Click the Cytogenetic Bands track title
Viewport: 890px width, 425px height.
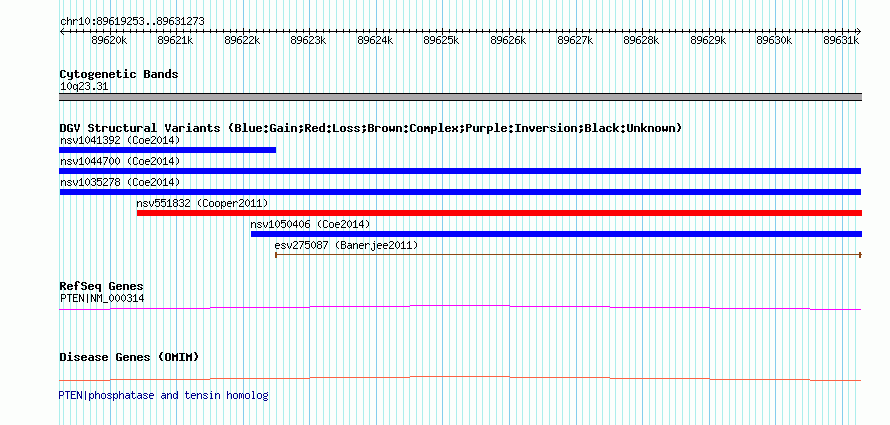coord(119,74)
